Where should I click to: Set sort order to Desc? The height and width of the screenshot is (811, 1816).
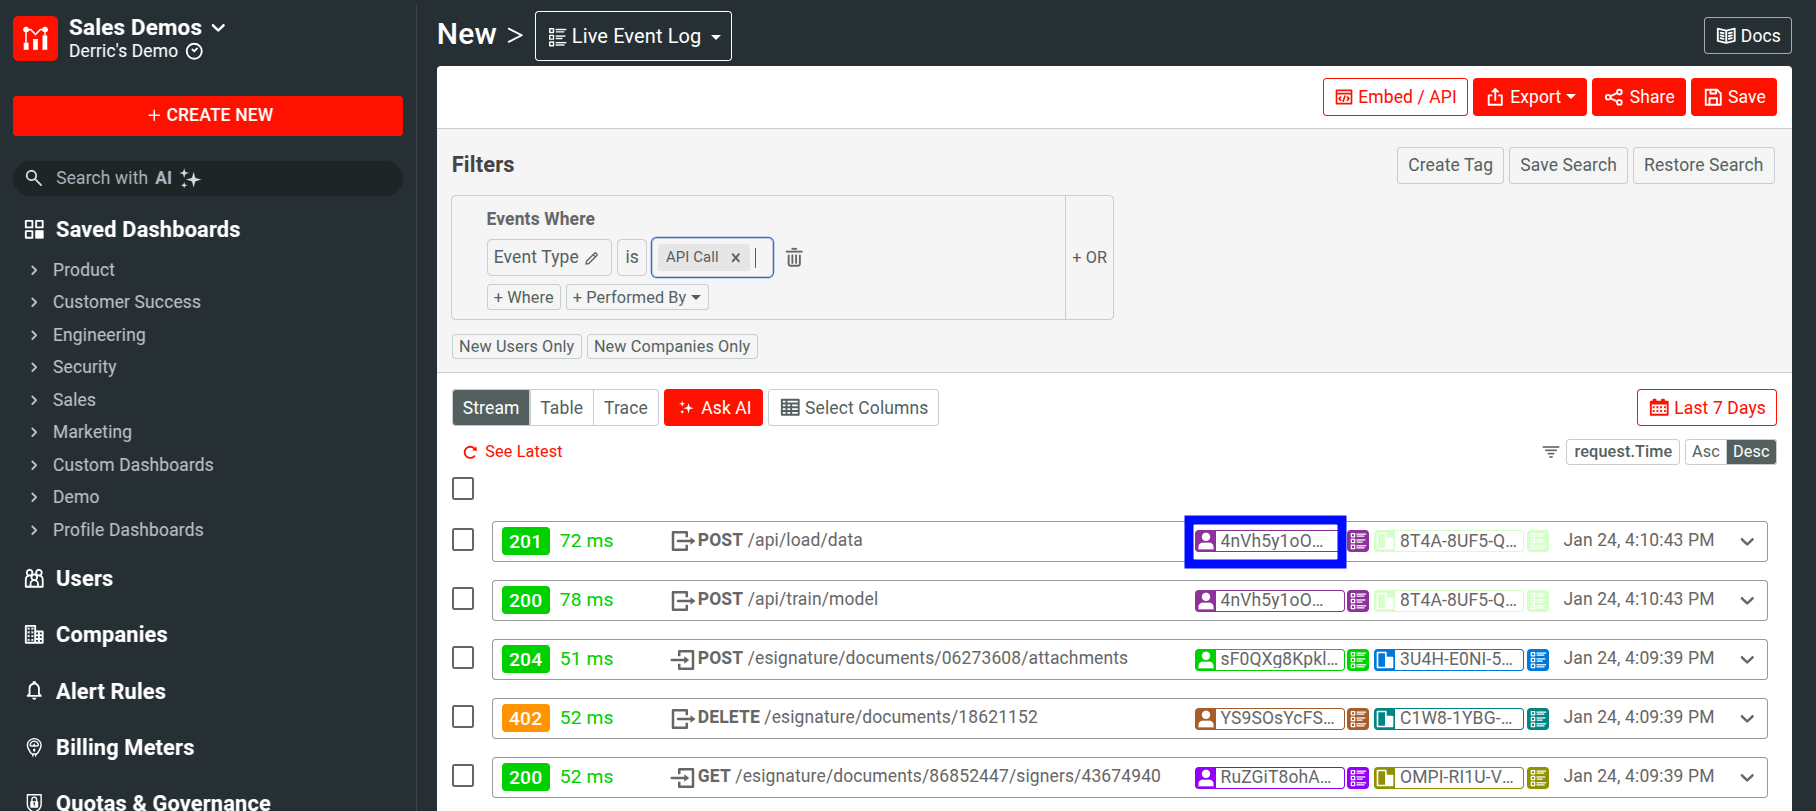1751,452
